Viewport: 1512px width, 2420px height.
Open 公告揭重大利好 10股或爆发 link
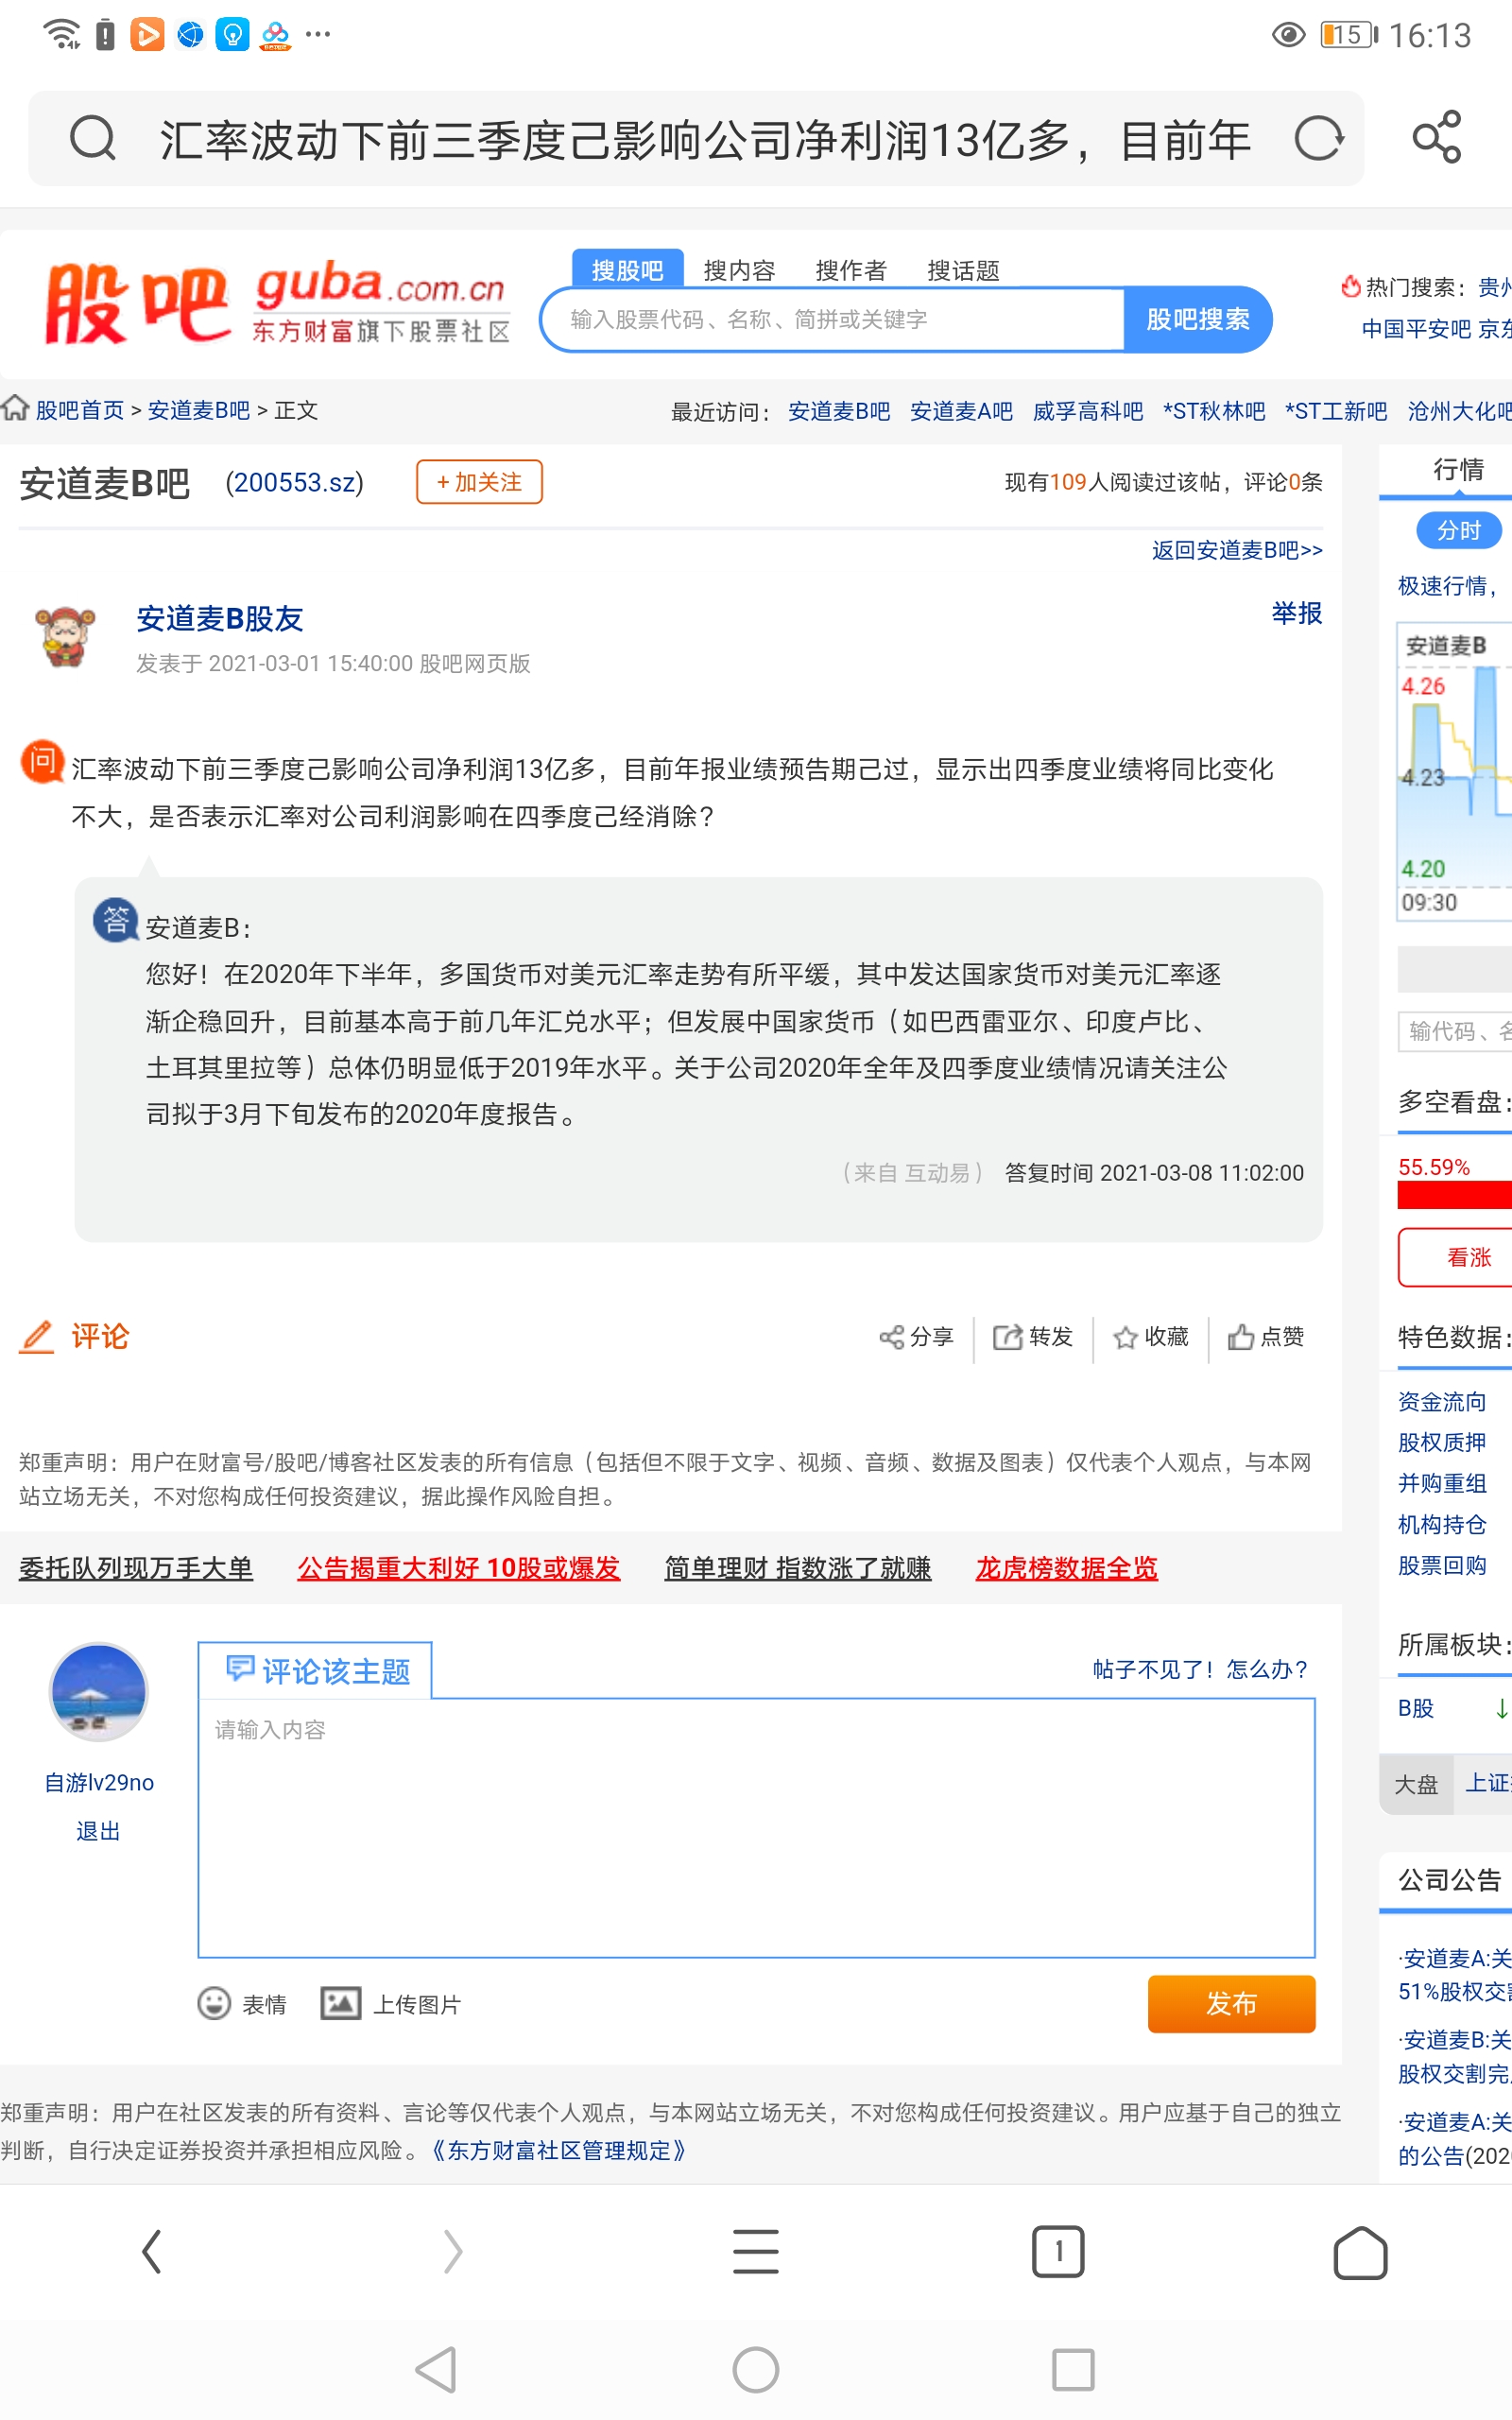tap(458, 1568)
